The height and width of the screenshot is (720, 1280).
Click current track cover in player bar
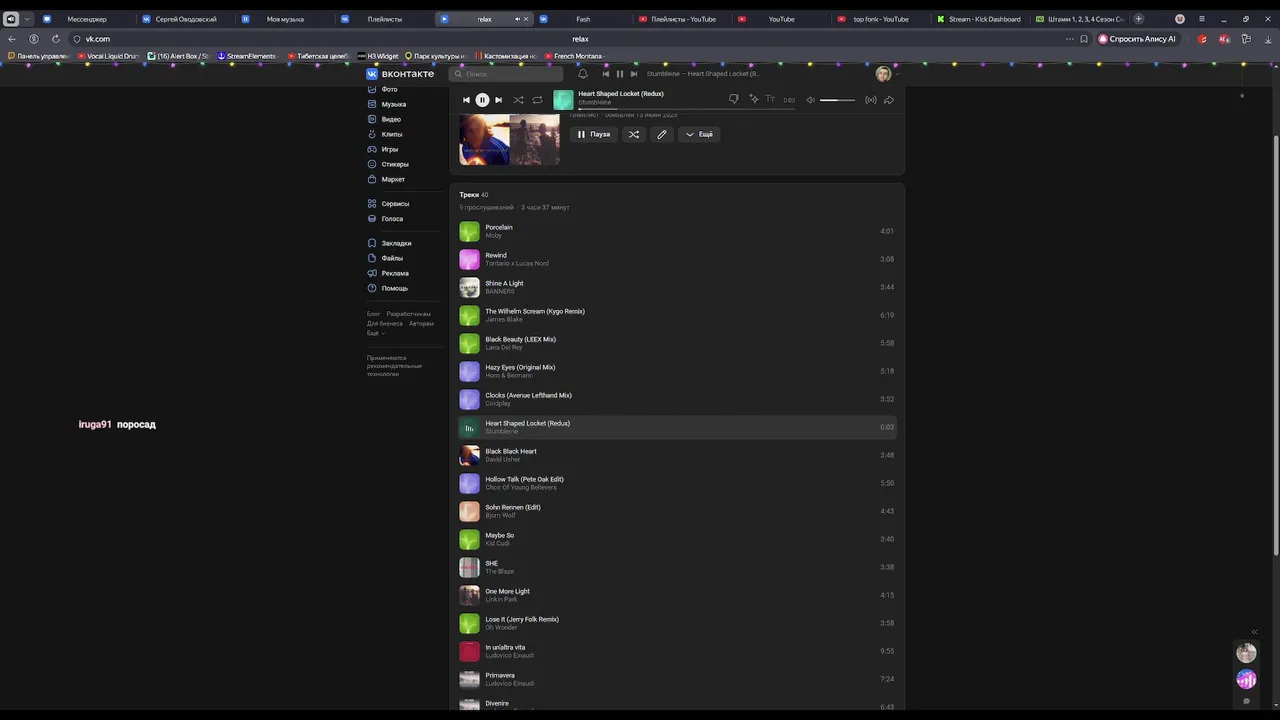pyautogui.click(x=563, y=100)
